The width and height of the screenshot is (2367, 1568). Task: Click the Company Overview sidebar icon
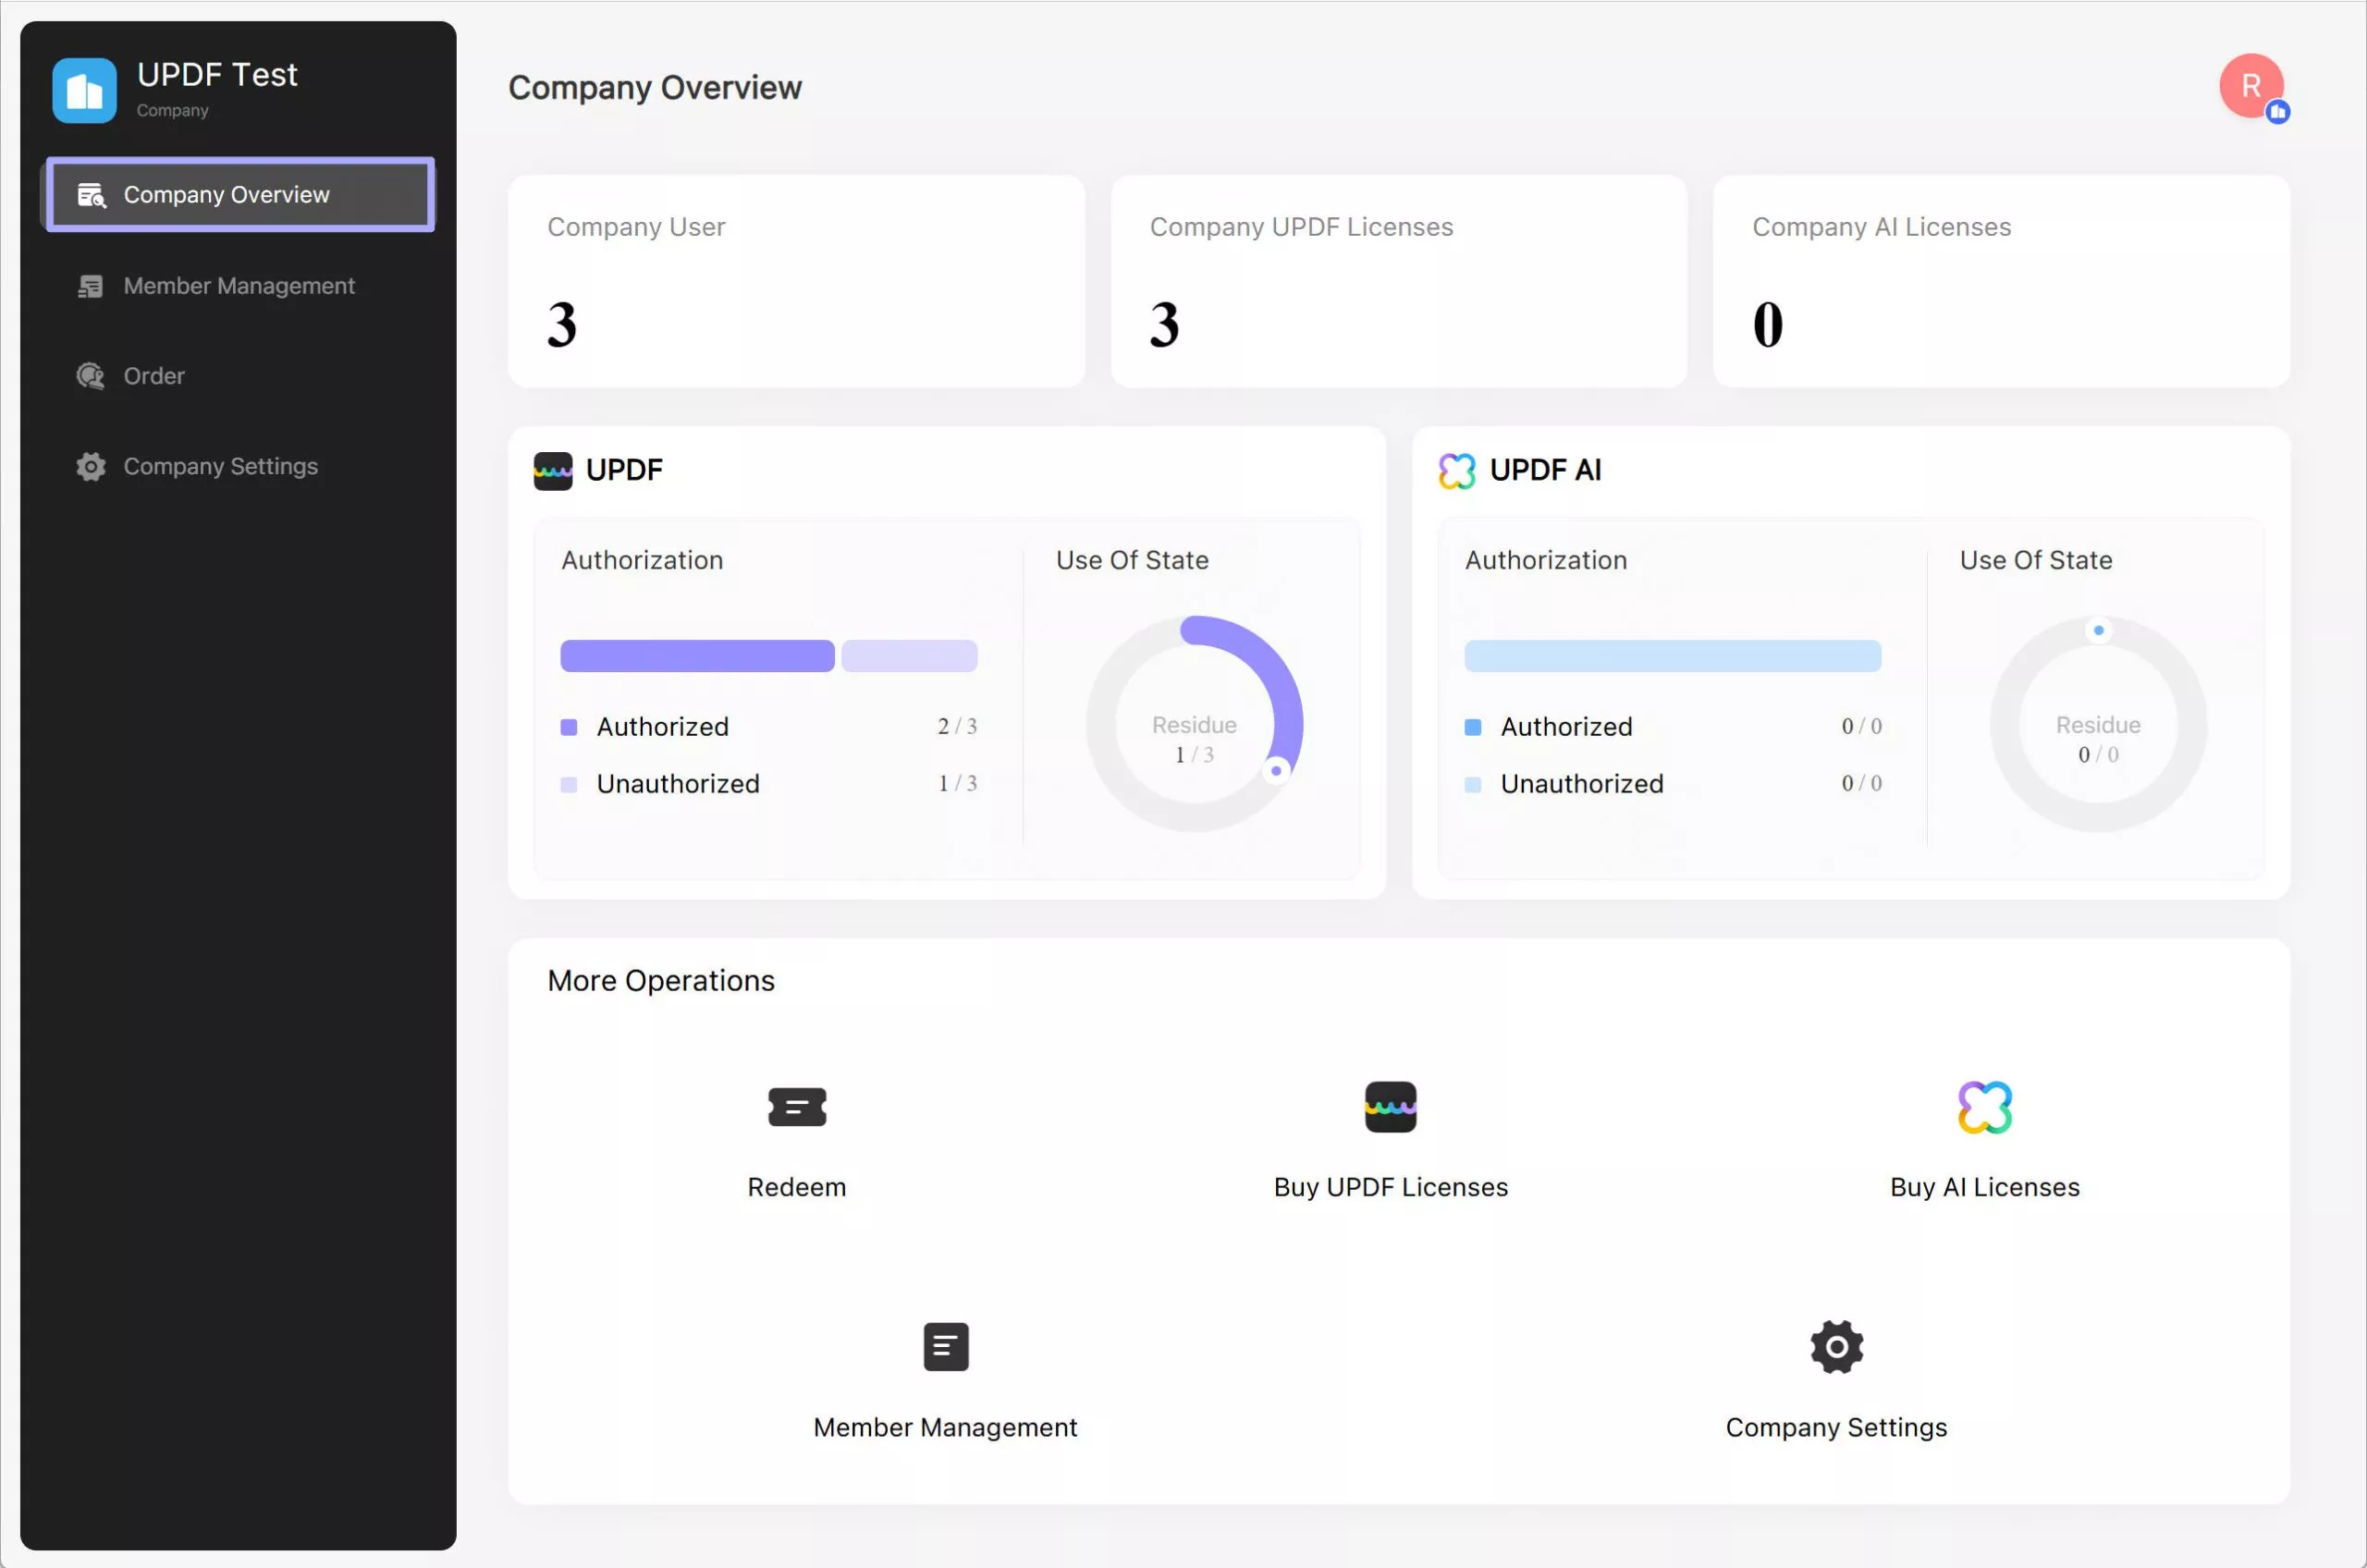[x=91, y=195]
